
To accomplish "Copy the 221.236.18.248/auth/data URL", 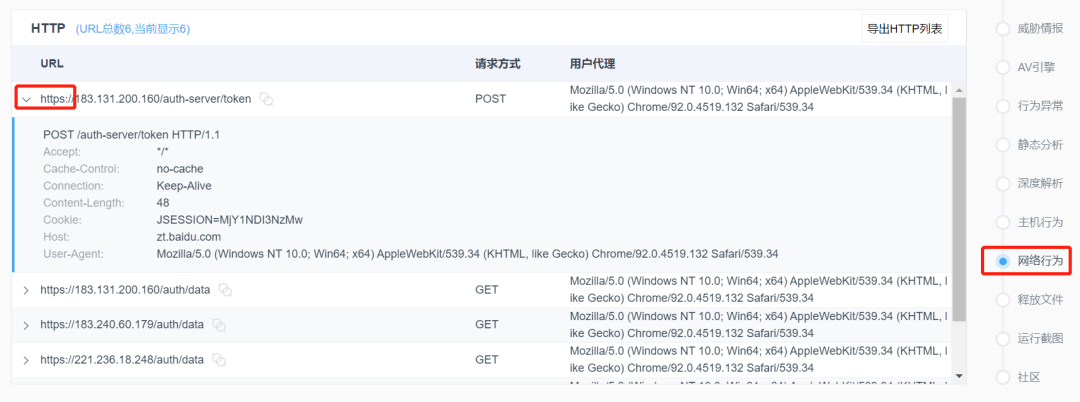I will point(218,360).
